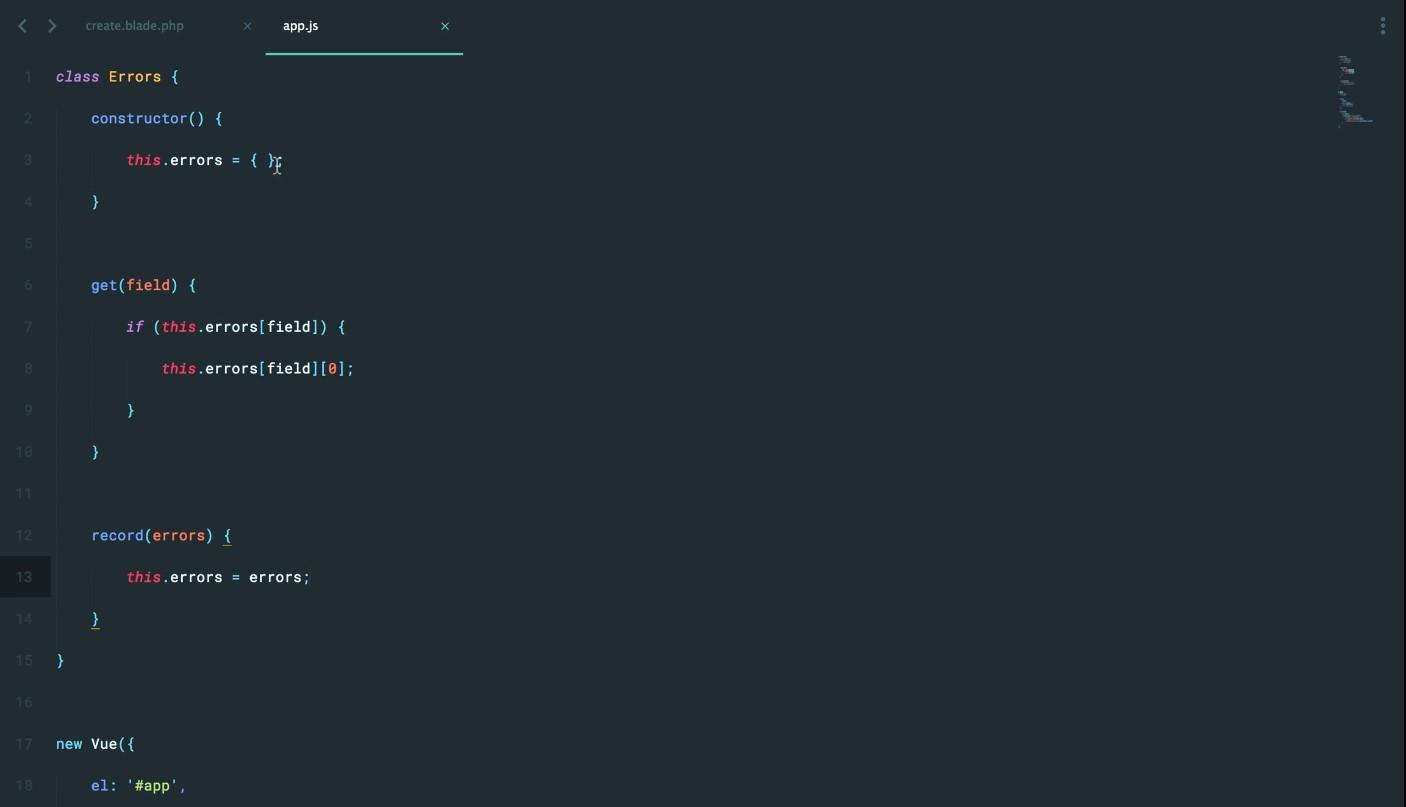Place cursor on the 'constructor' keyword
This screenshot has height=807, width=1406.
139,119
